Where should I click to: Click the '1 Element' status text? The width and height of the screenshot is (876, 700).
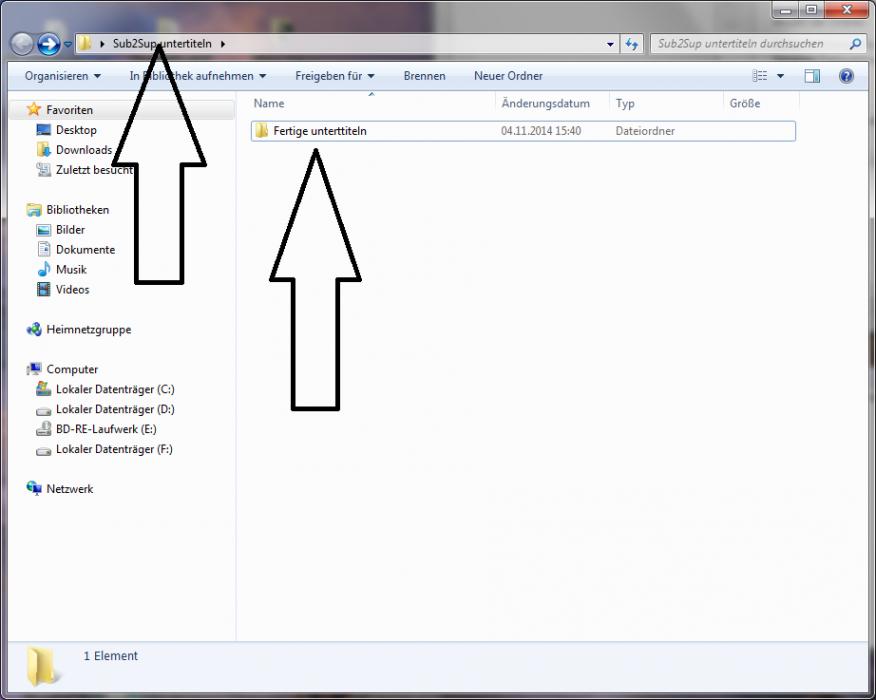coord(111,656)
